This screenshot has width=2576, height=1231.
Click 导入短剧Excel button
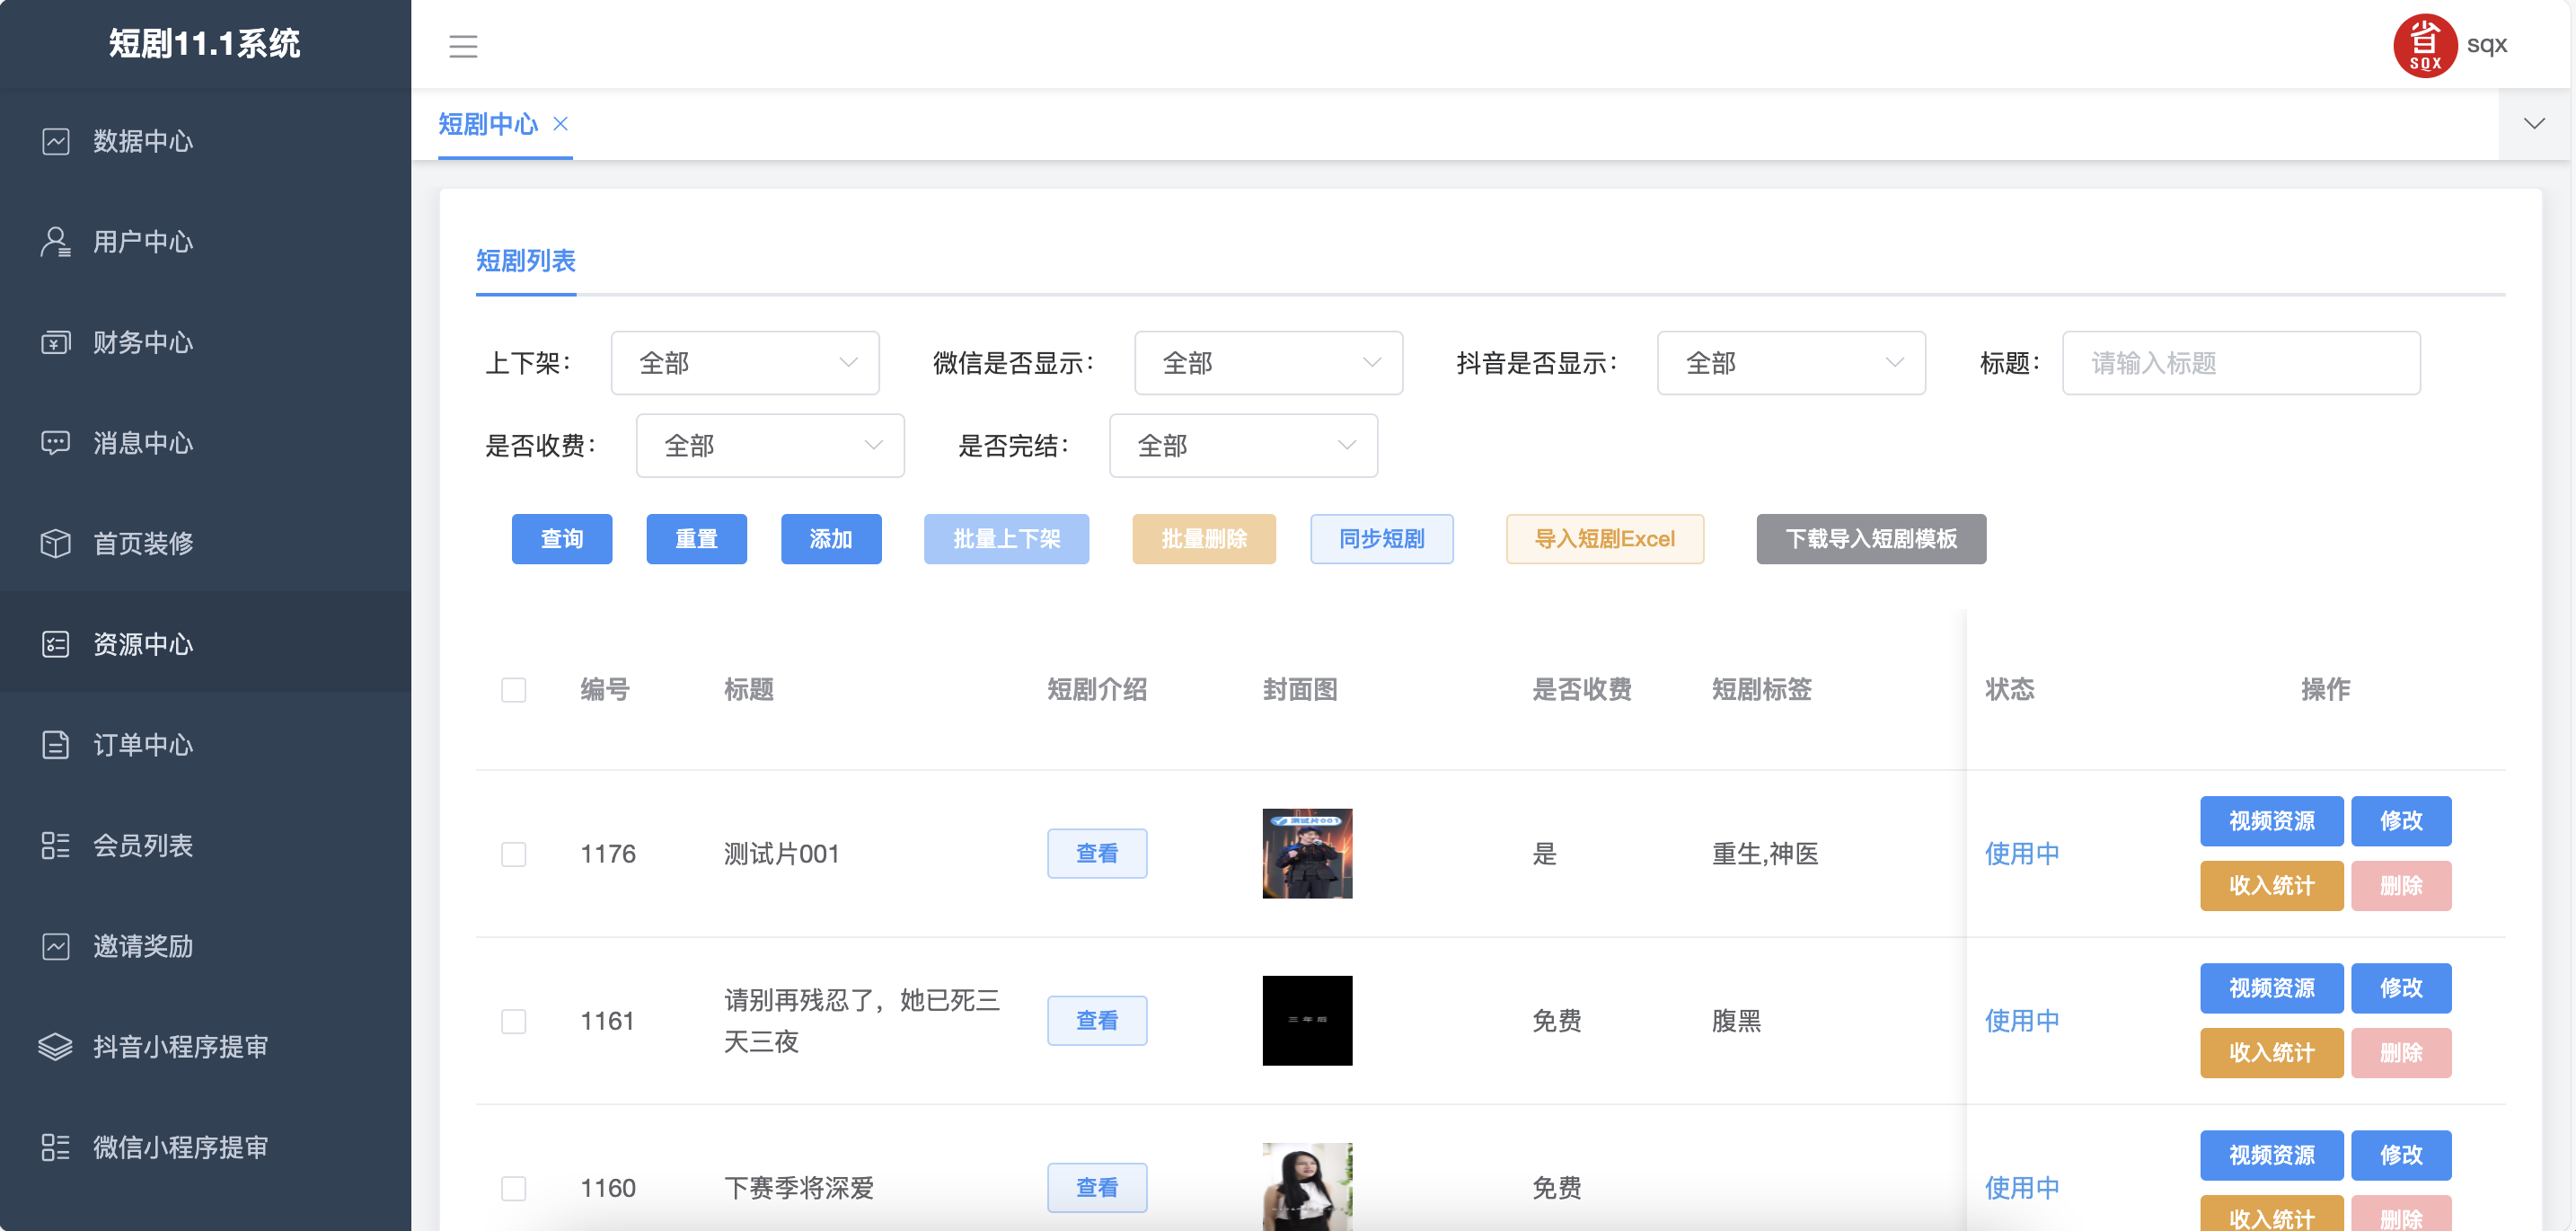1601,537
